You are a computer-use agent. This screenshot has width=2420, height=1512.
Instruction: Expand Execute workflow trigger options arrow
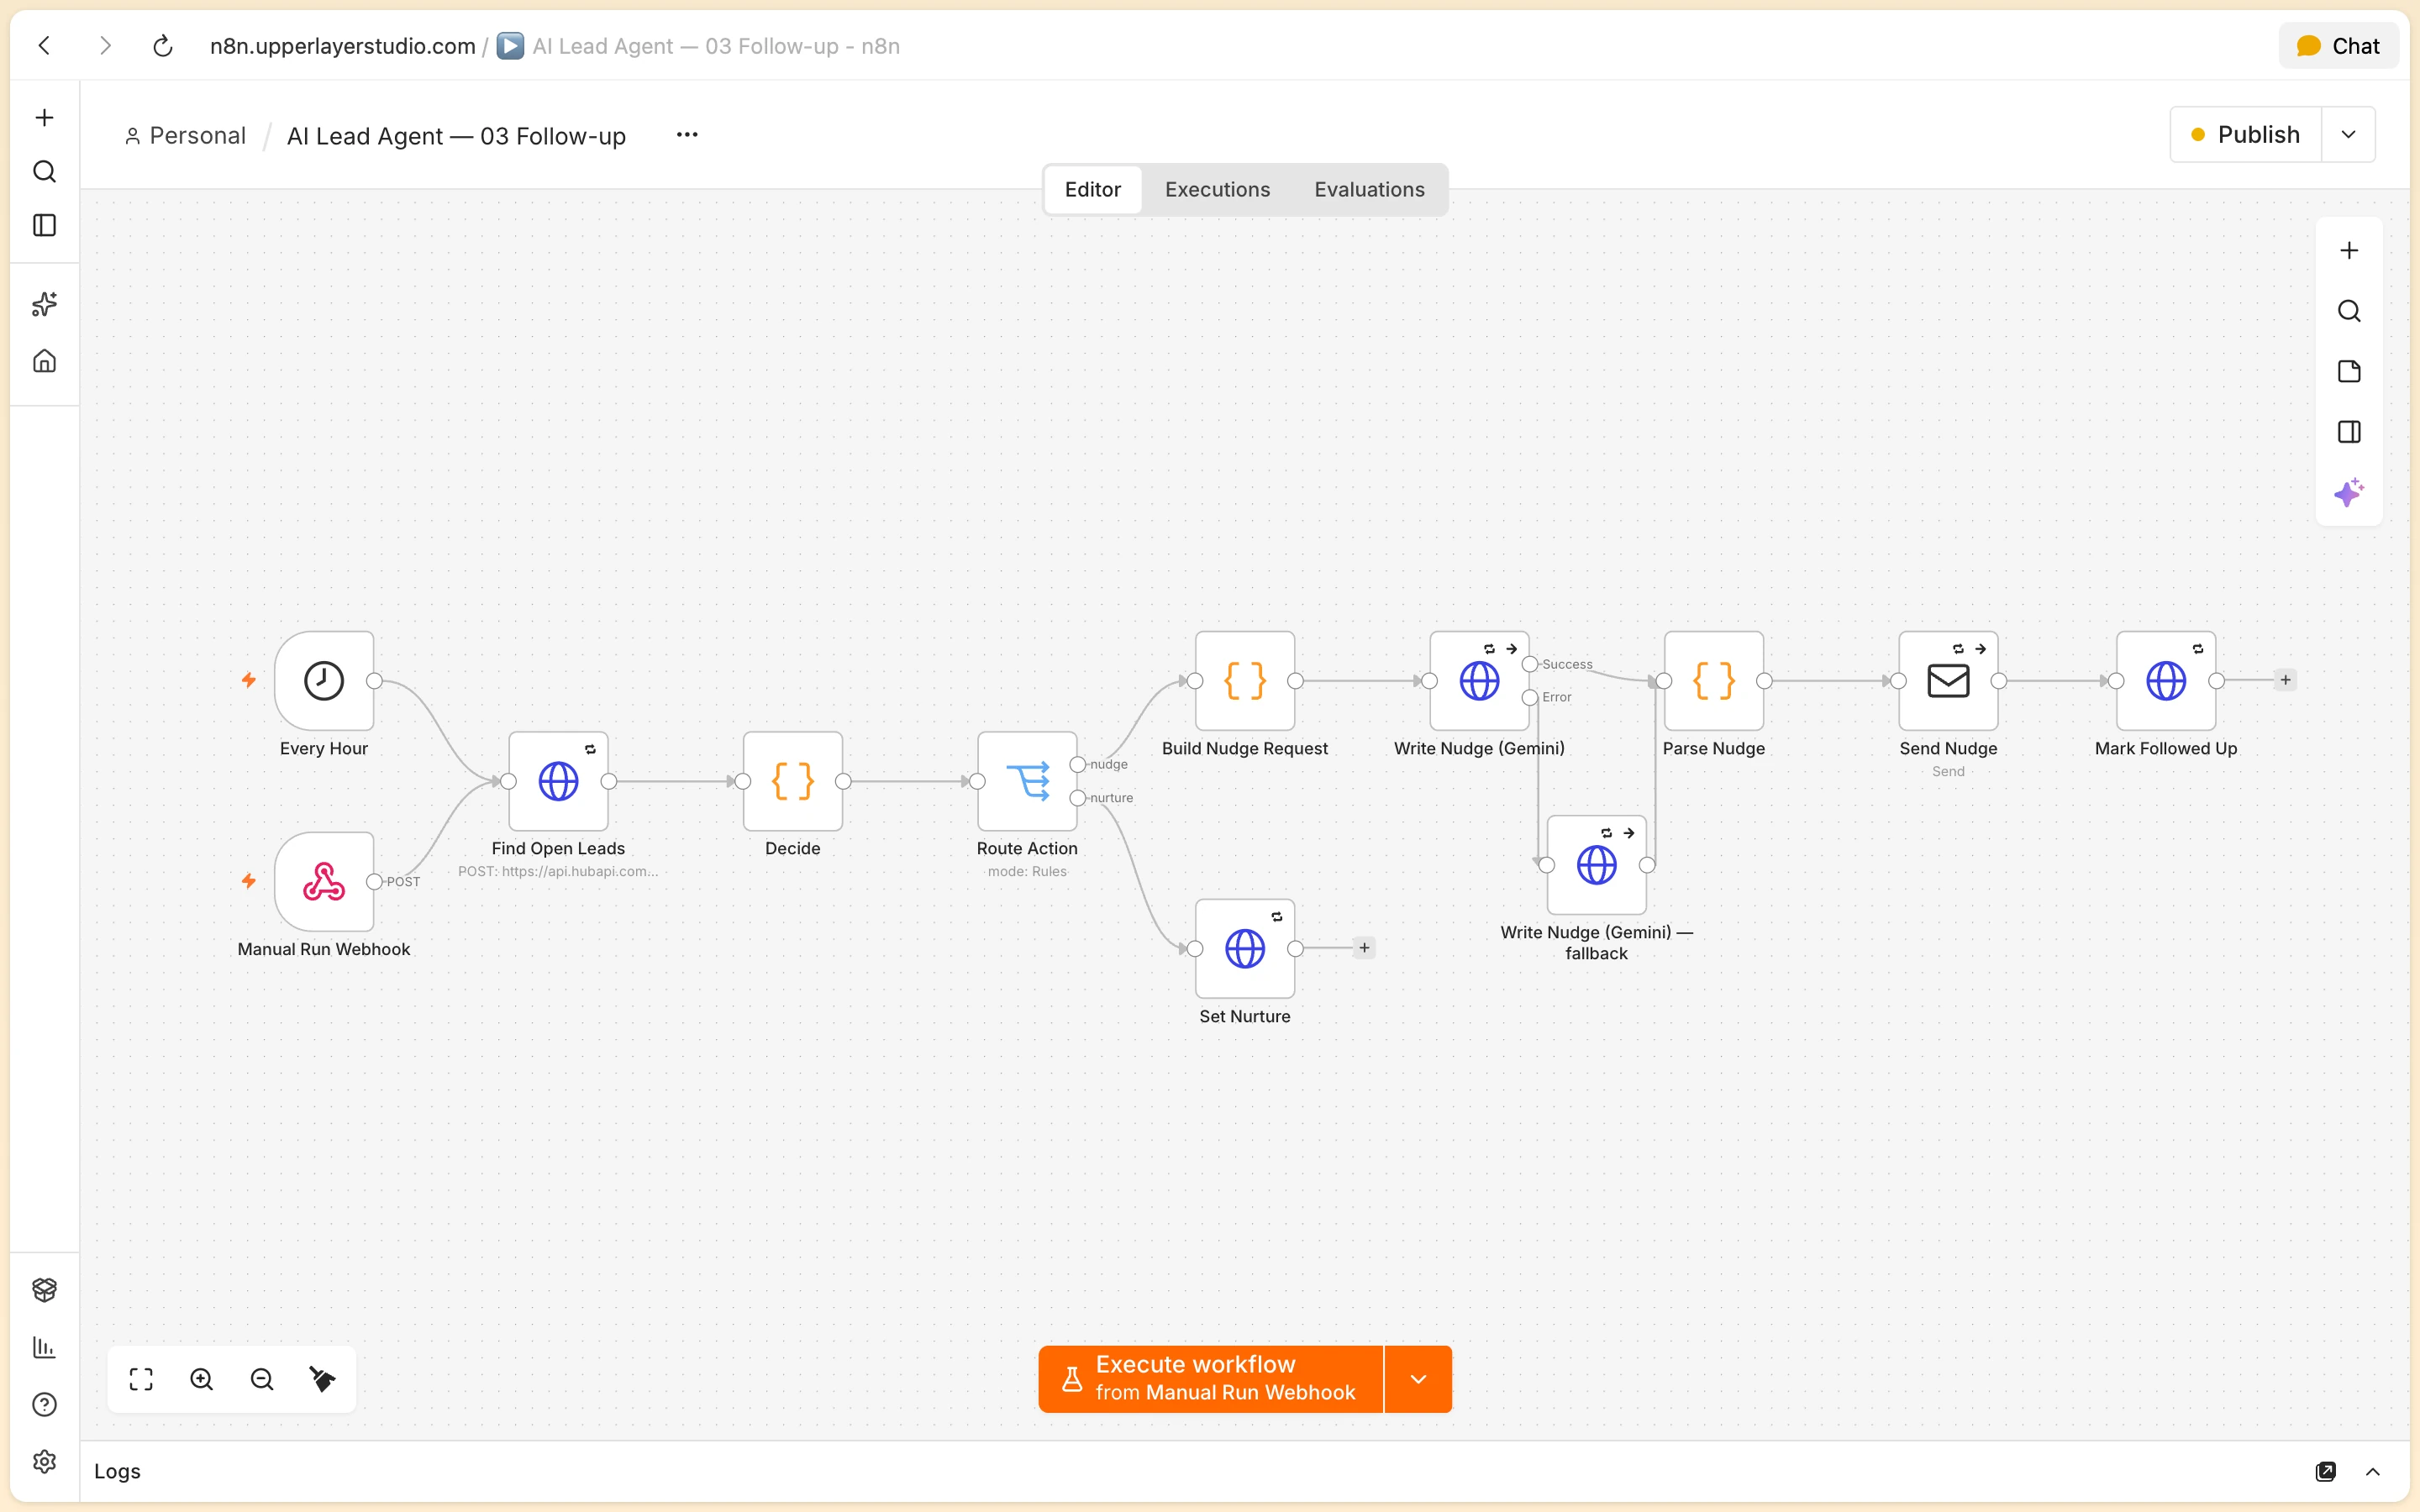click(1418, 1380)
